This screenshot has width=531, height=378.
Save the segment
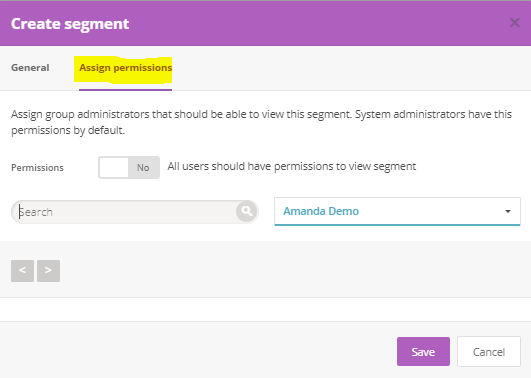pos(423,352)
